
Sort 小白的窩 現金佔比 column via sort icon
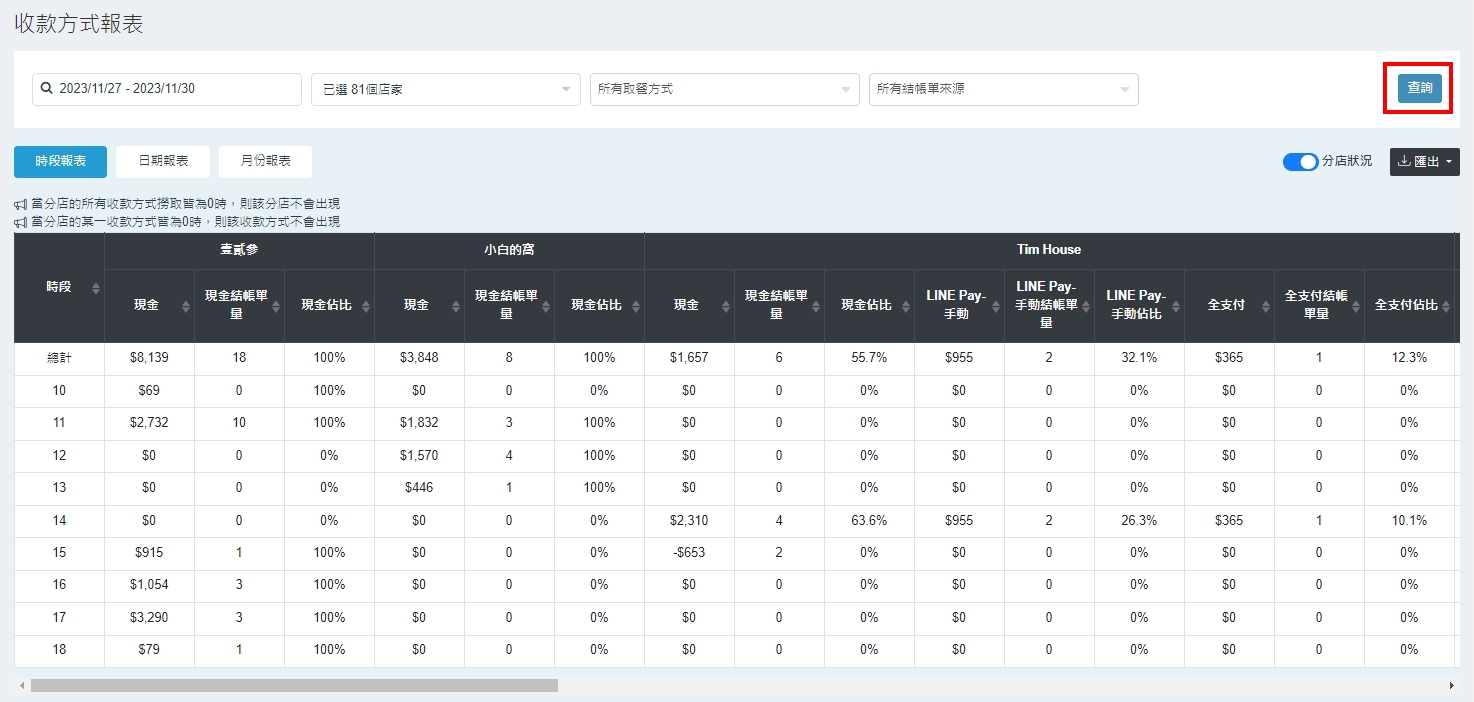[636, 306]
